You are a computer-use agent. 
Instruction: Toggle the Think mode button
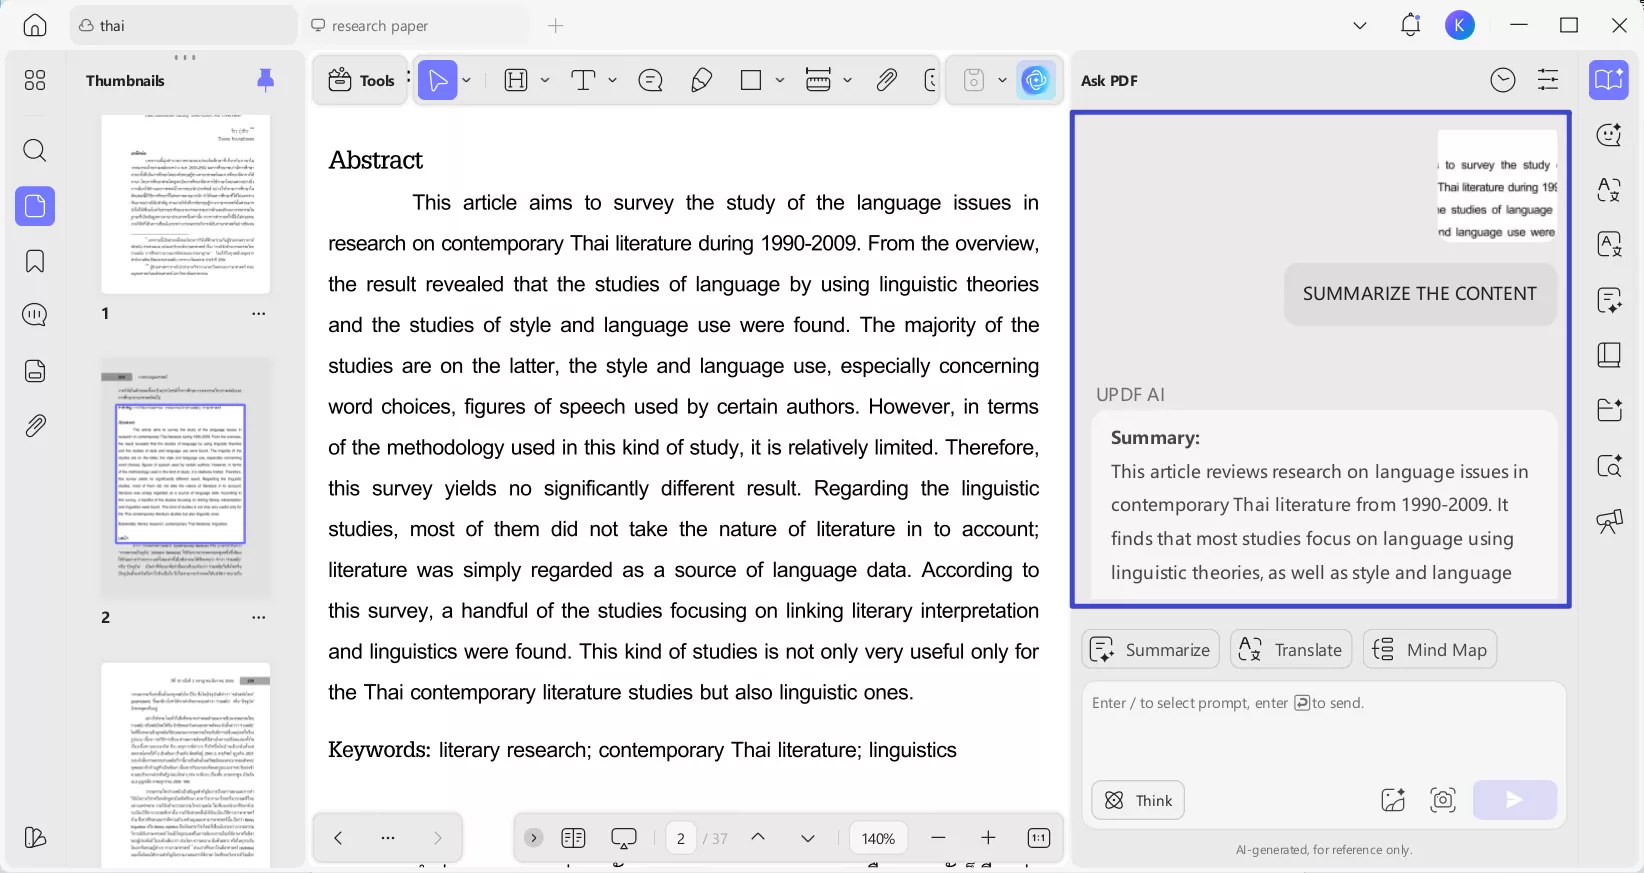pyautogui.click(x=1138, y=800)
